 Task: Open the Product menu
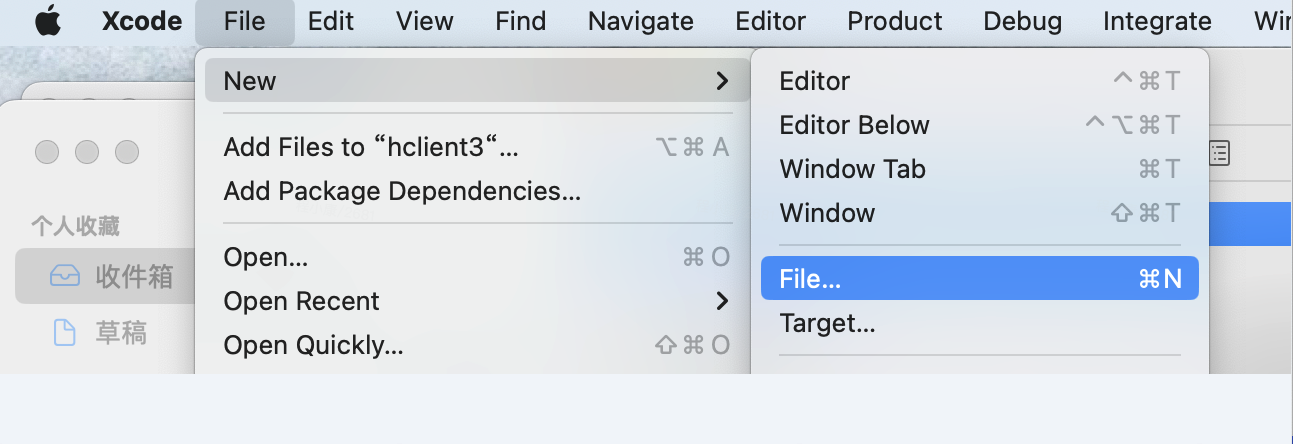tap(894, 21)
